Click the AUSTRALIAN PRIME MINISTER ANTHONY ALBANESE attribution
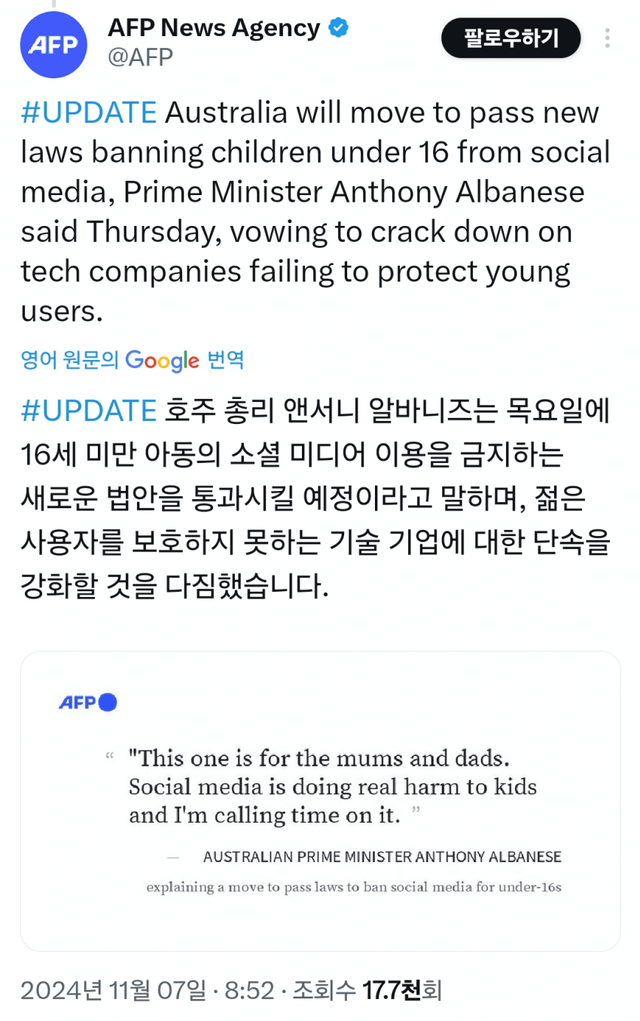640x1021 pixels. [382, 857]
